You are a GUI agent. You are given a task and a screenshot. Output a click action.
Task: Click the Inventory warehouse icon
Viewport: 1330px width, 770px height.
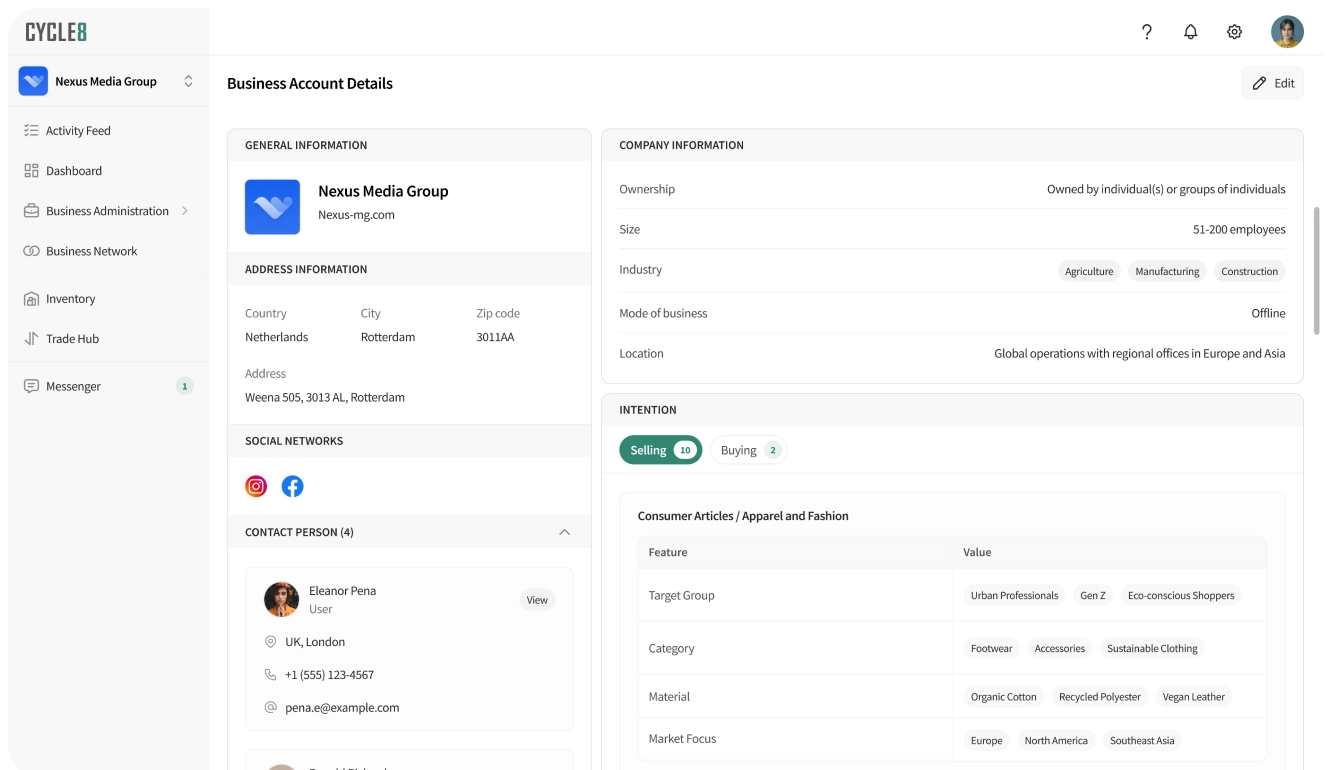point(31,298)
